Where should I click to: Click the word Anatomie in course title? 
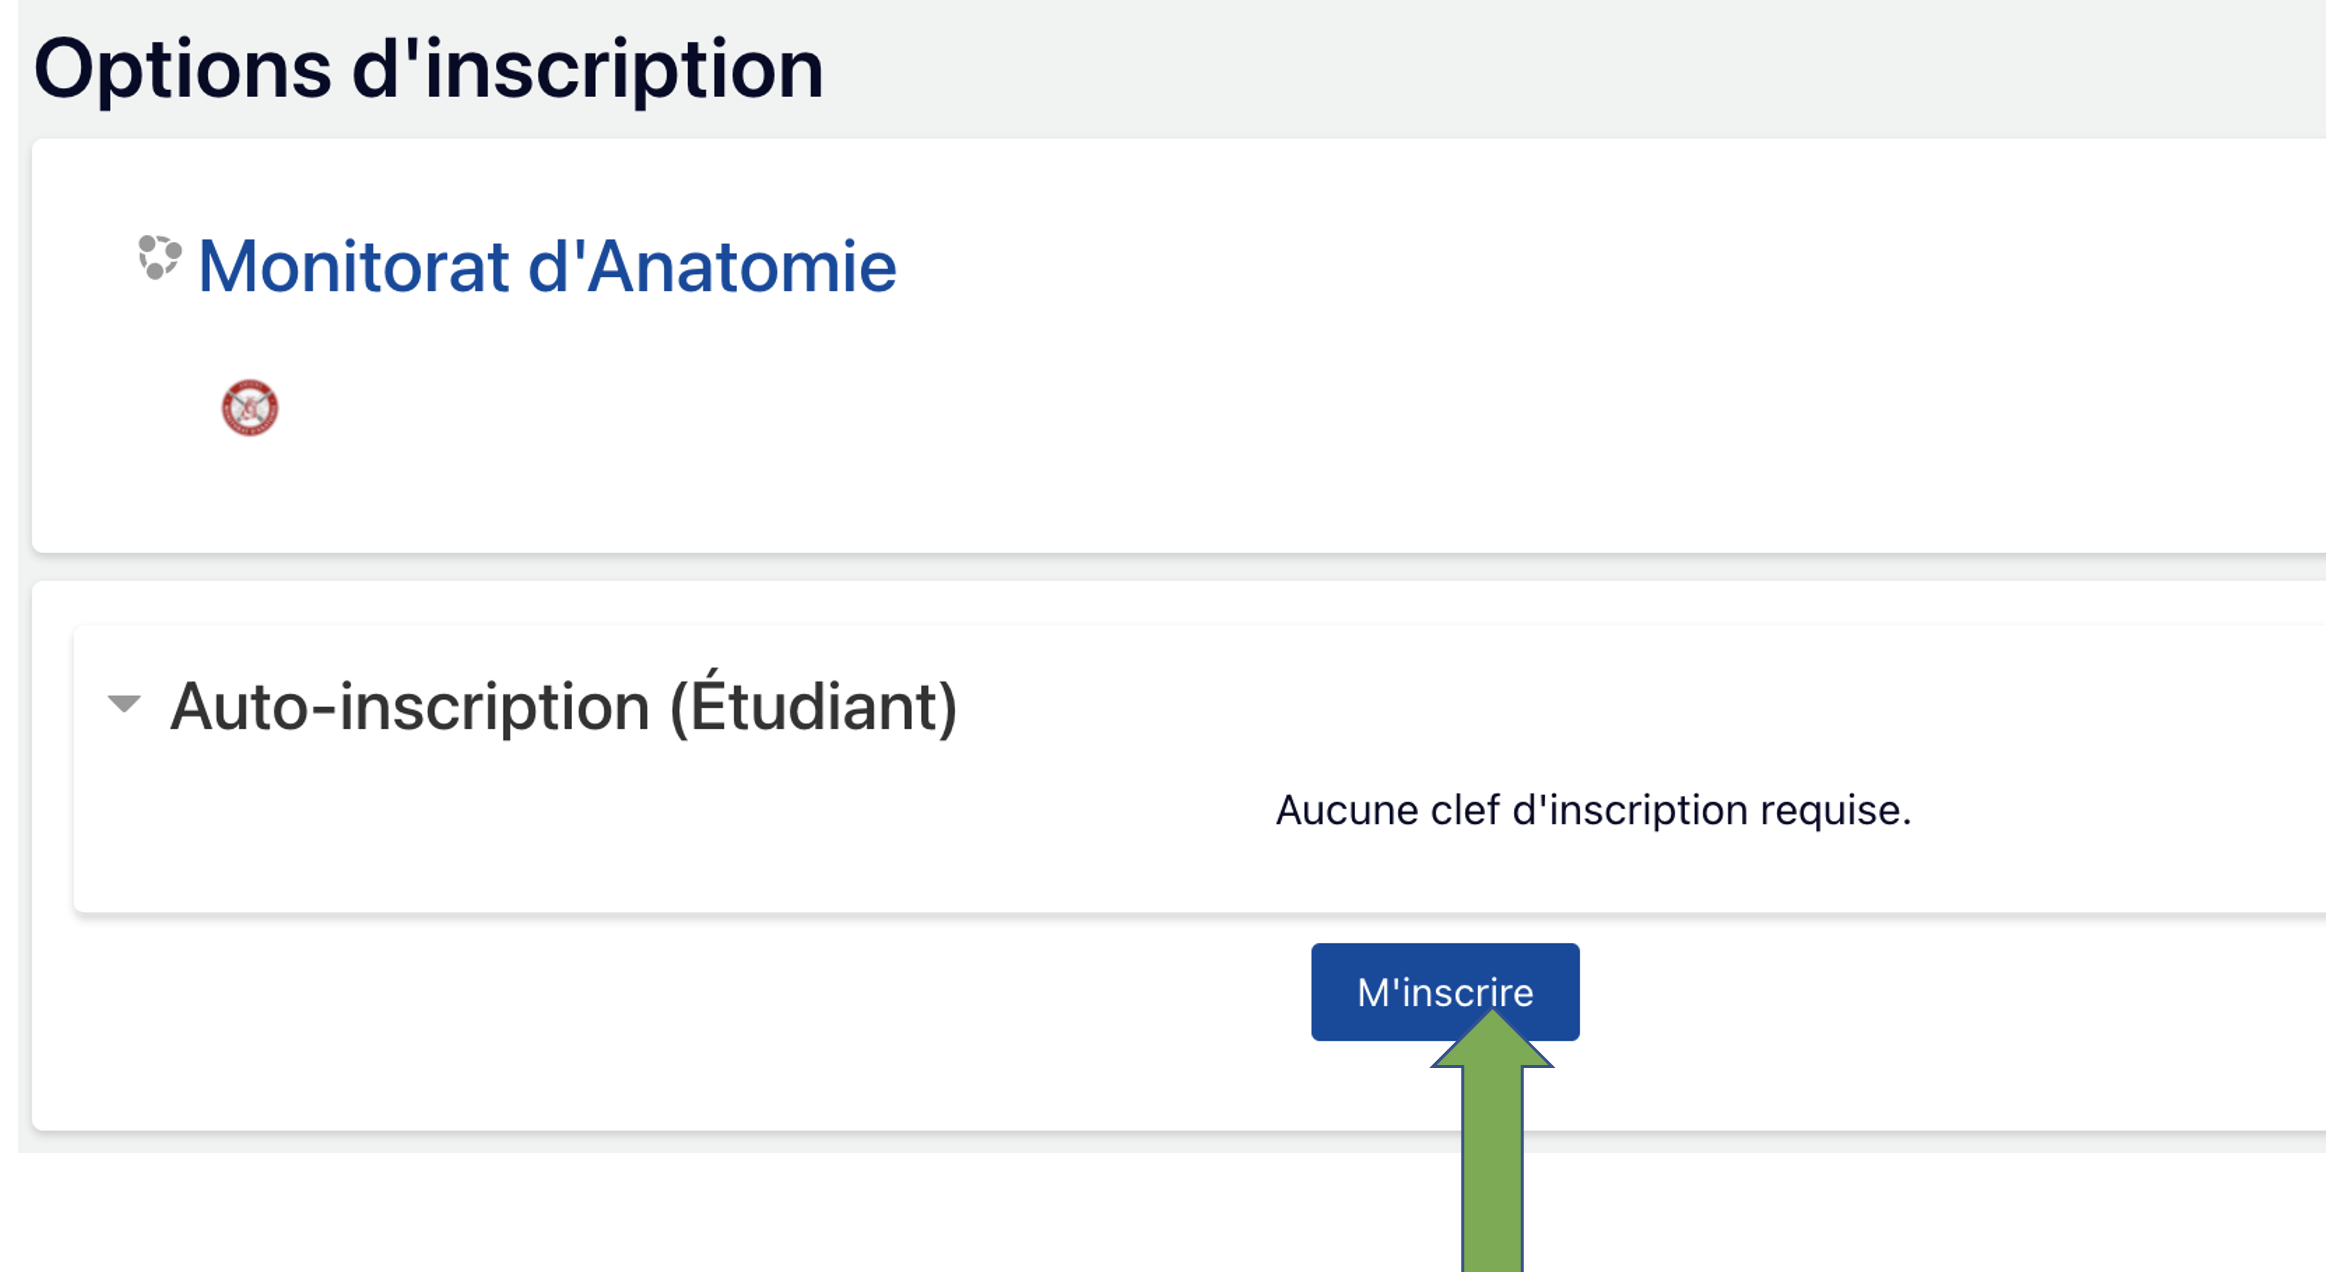[741, 267]
